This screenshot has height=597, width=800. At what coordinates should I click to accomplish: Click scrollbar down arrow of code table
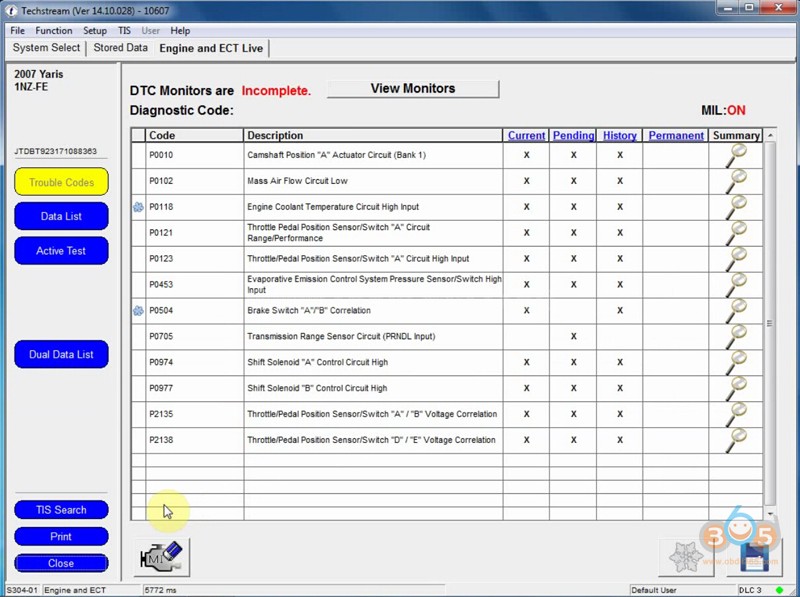(770, 514)
